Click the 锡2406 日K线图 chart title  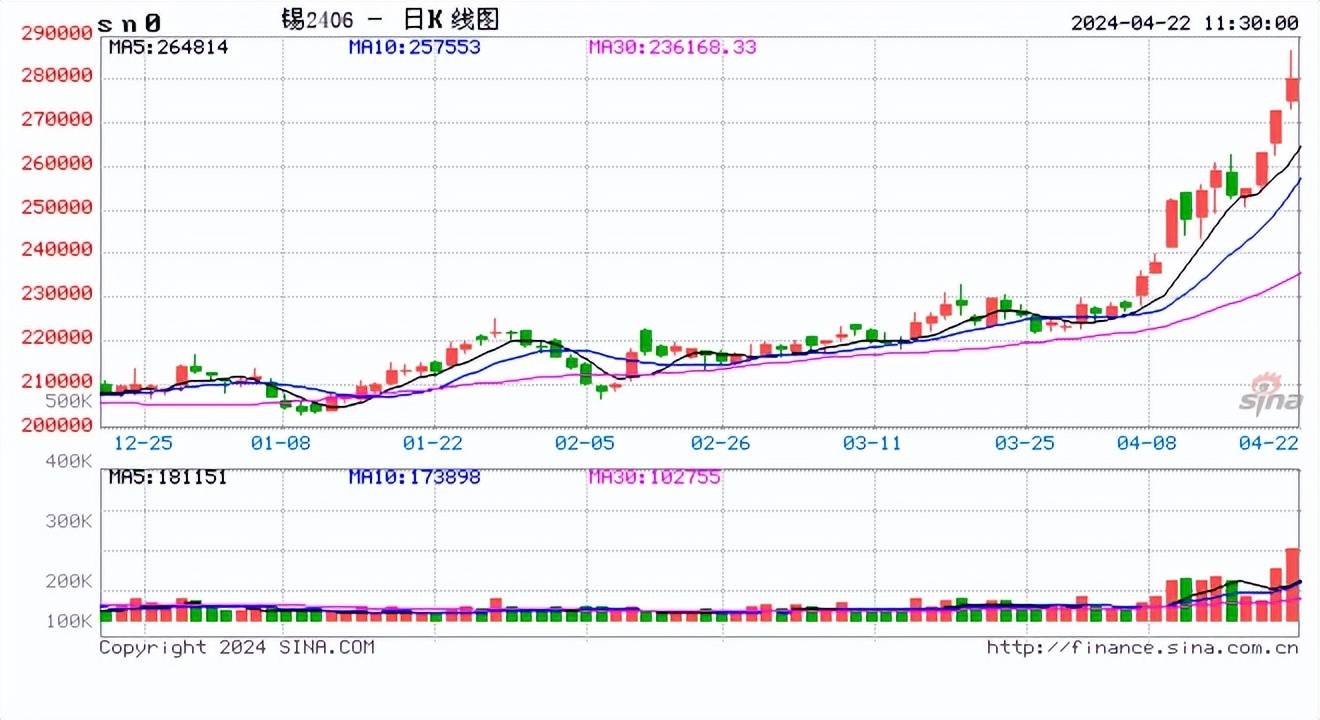coord(390,20)
